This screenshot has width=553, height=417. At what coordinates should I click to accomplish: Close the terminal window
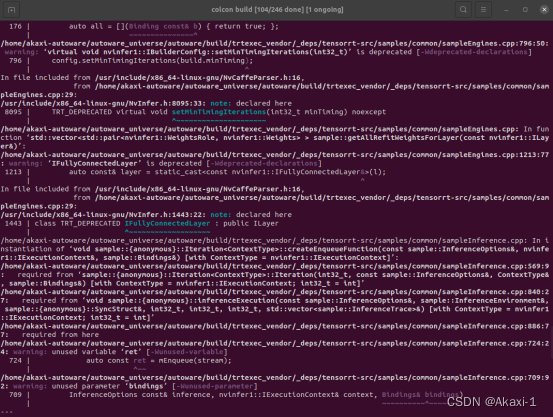pos(544,10)
